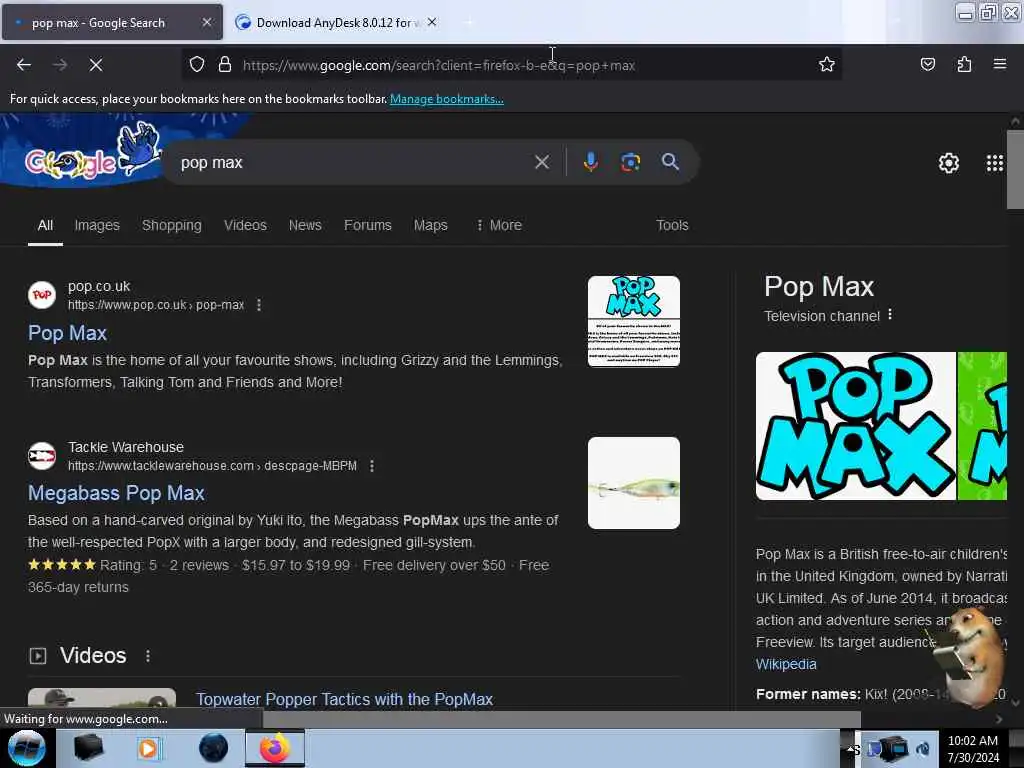This screenshot has height=768, width=1024.
Task: Open the Pocket save icon
Action: coord(927,64)
